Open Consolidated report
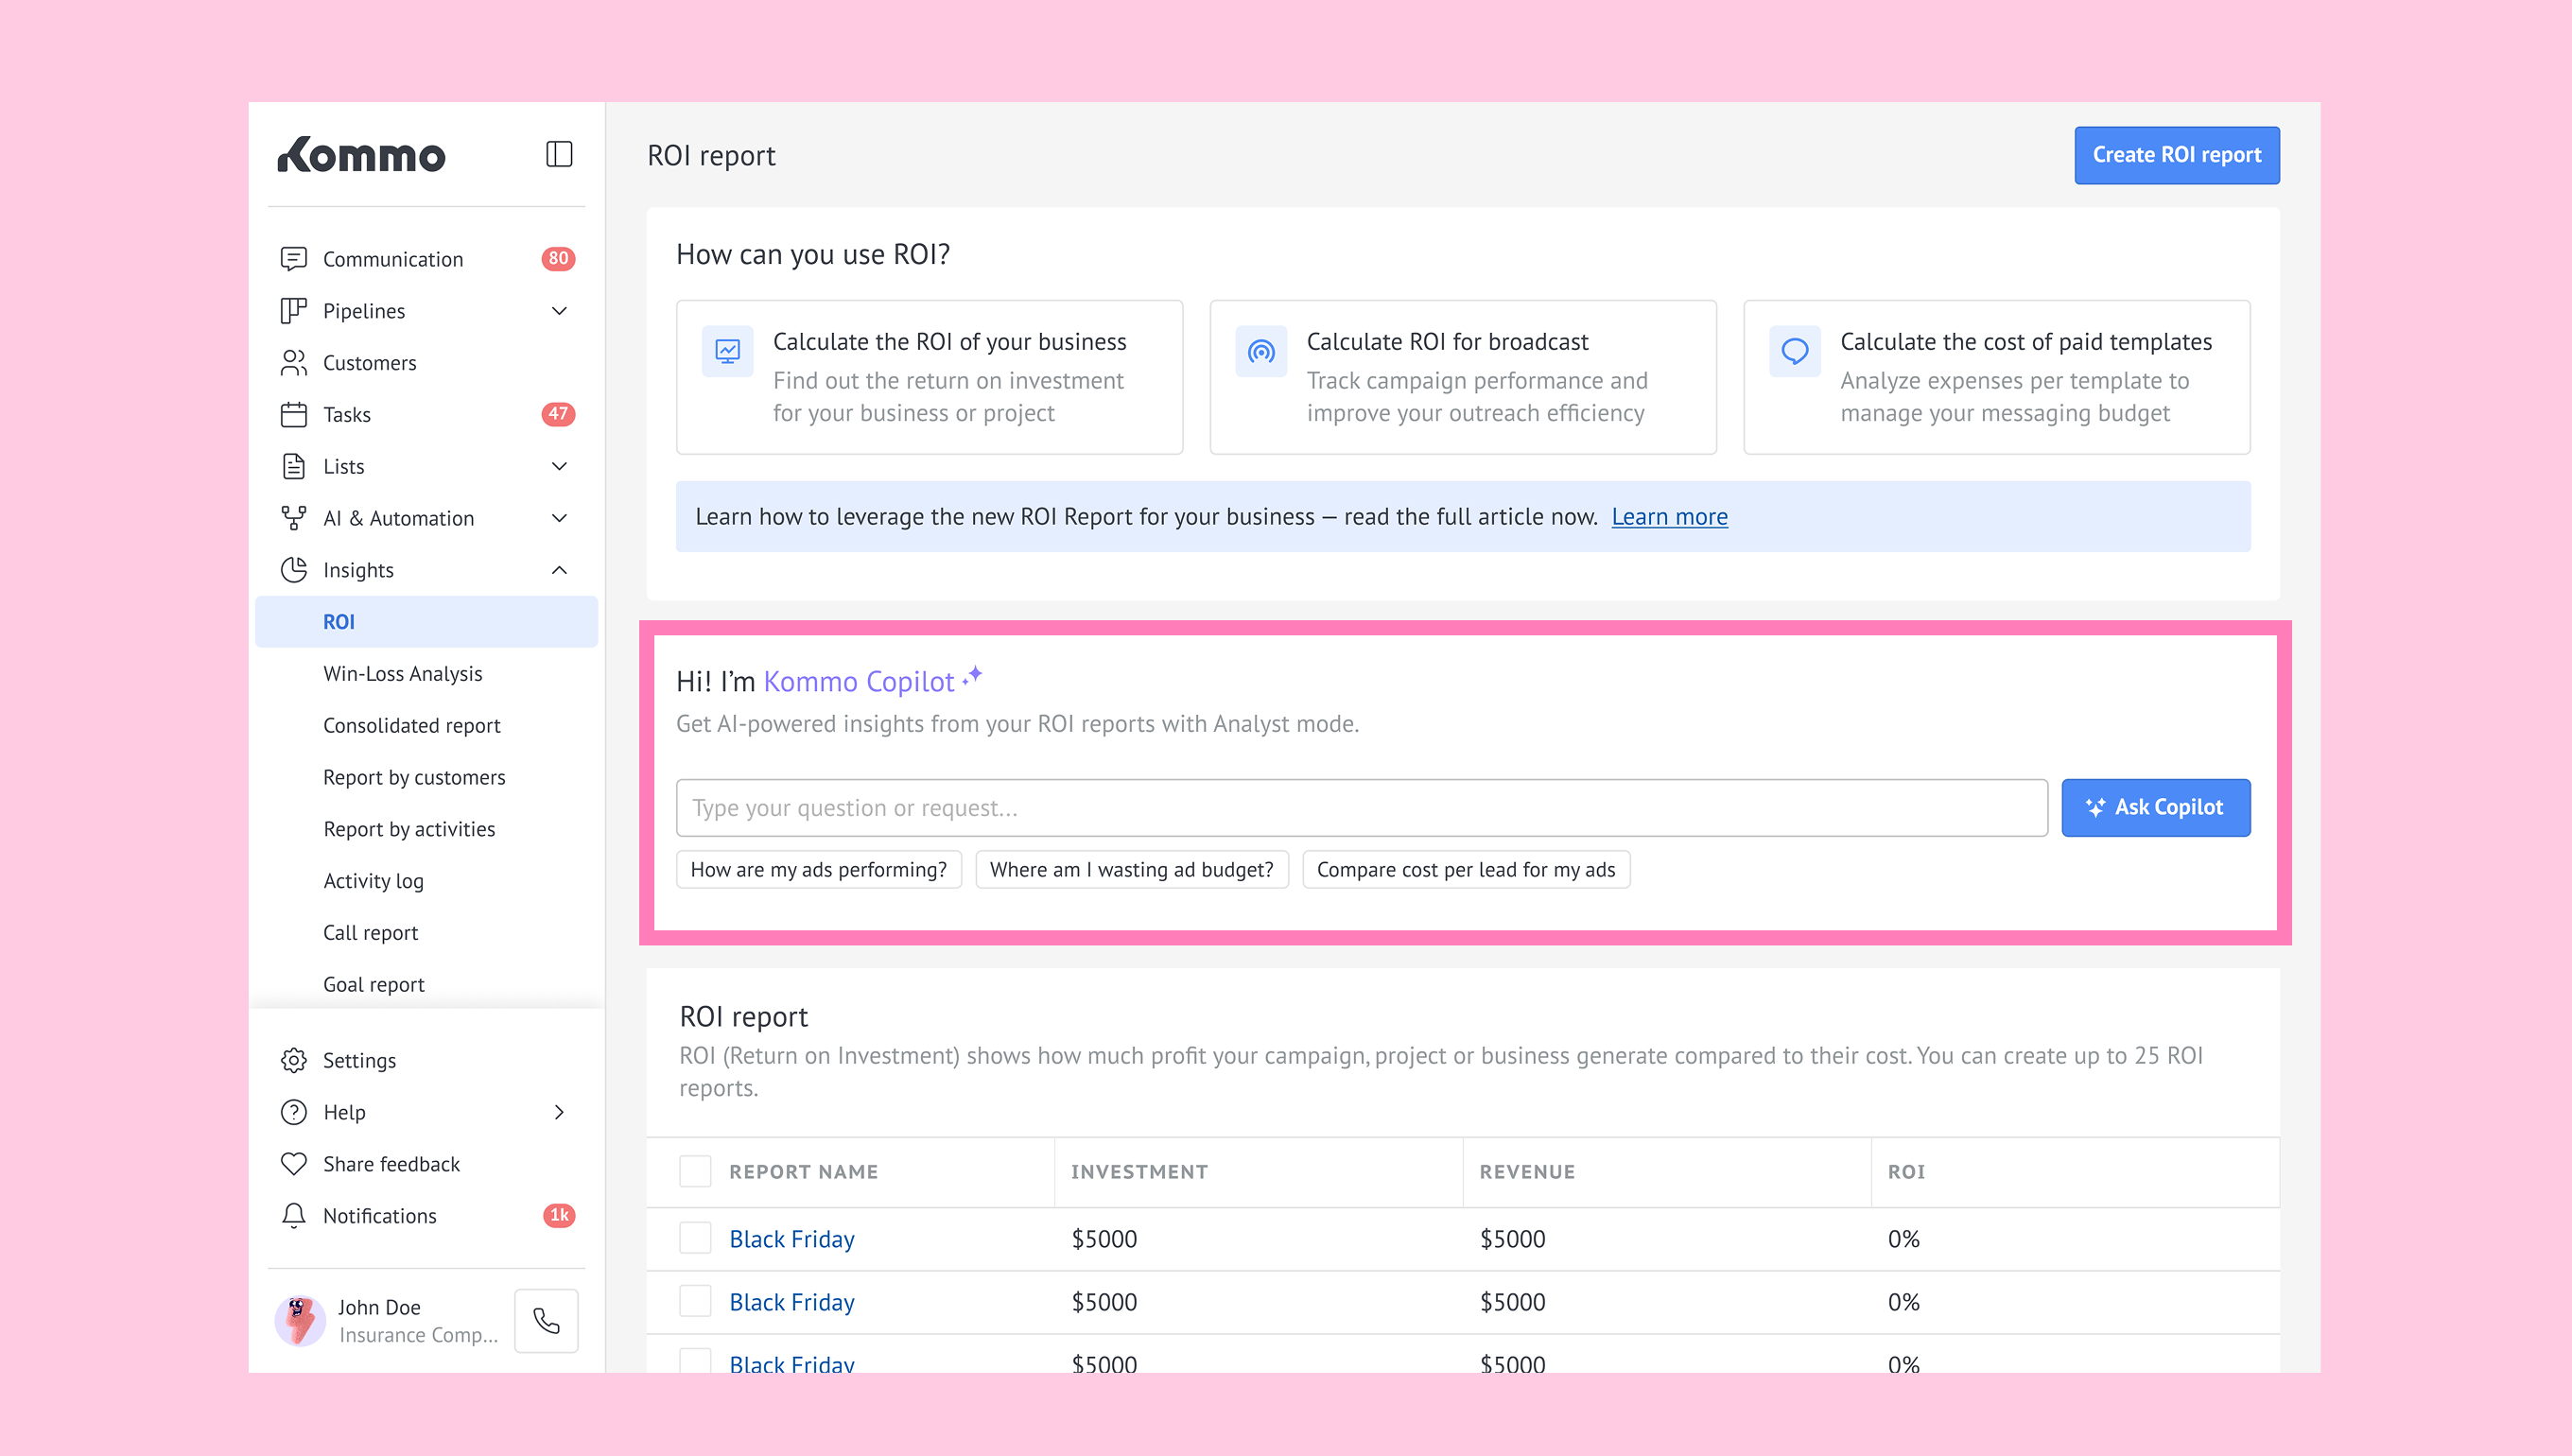 pos(411,726)
